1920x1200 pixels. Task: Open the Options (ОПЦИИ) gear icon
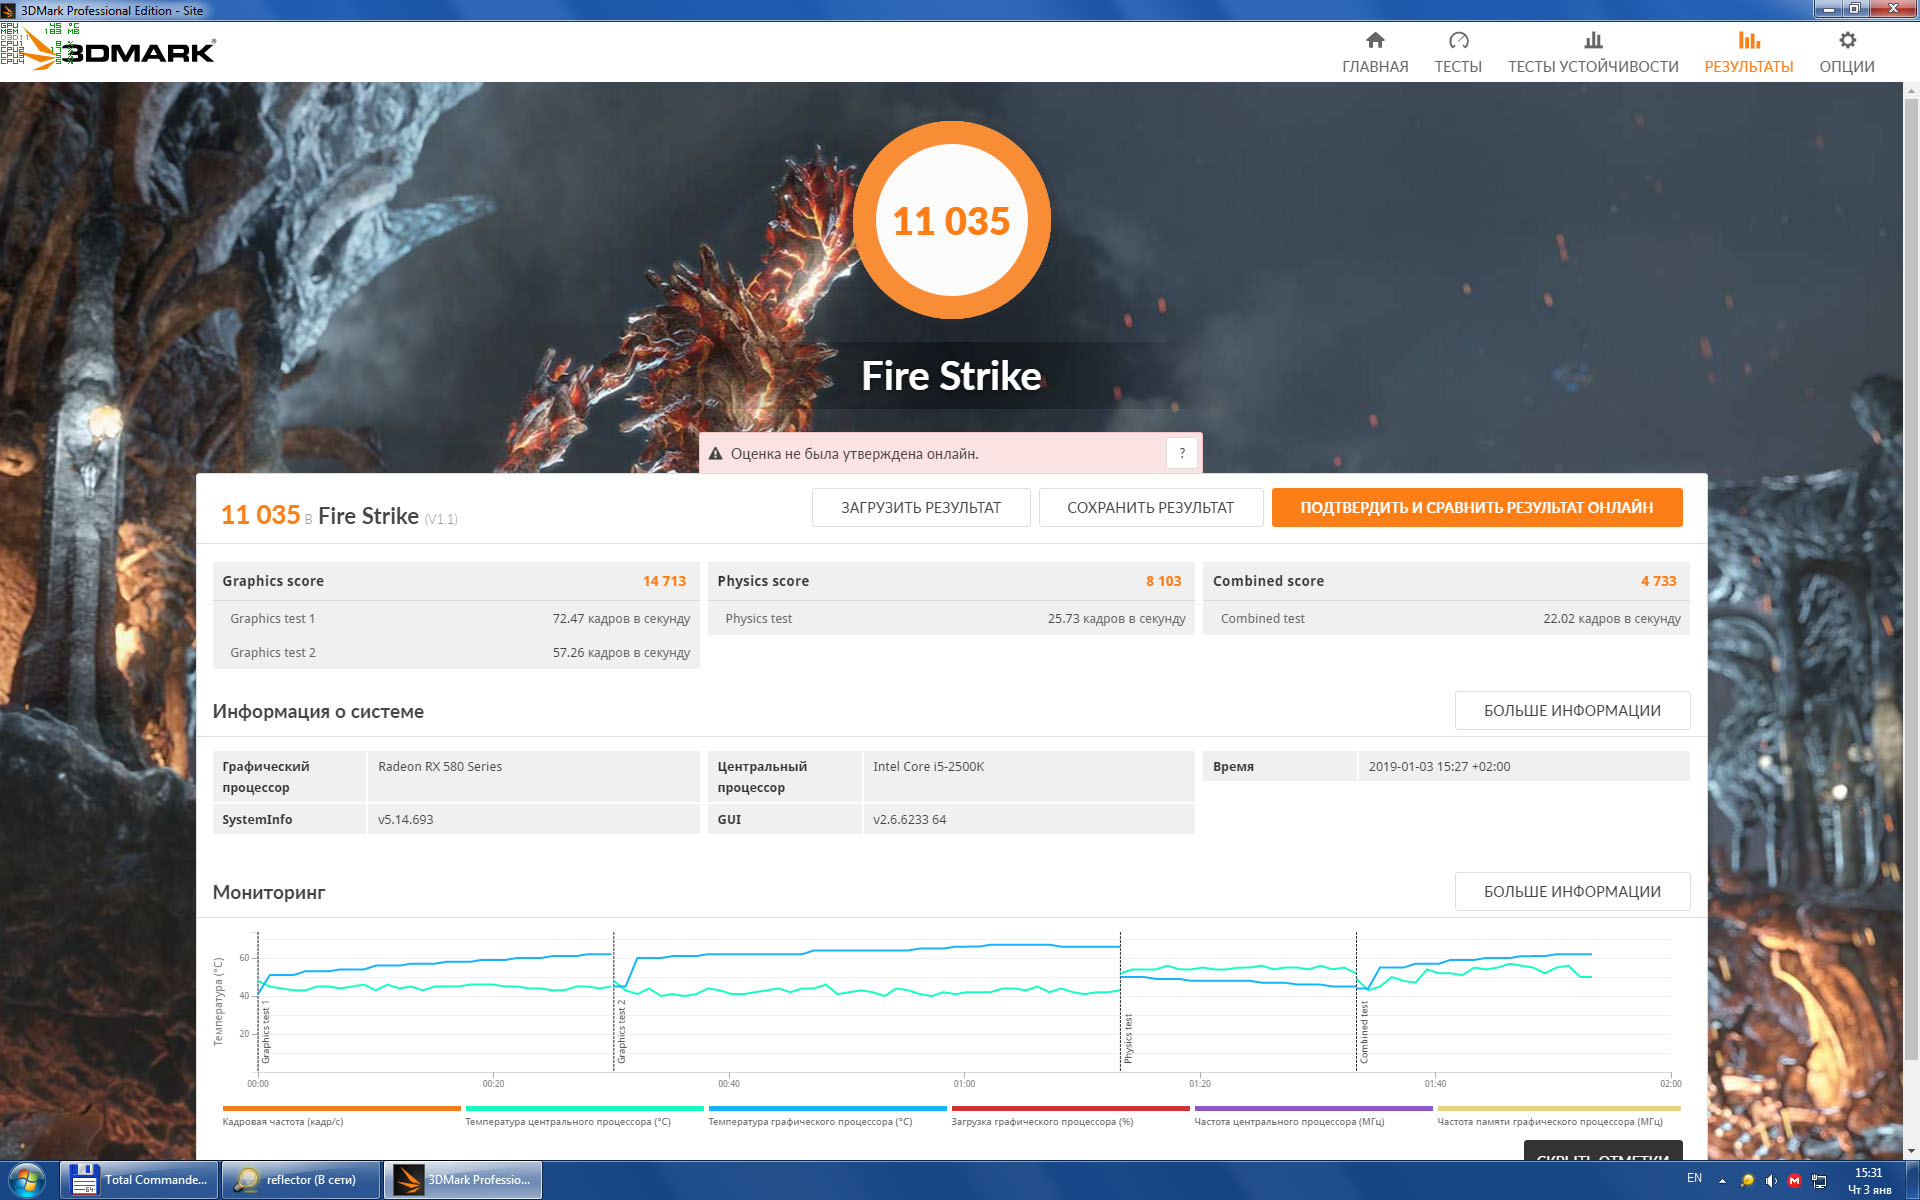pyautogui.click(x=1847, y=41)
